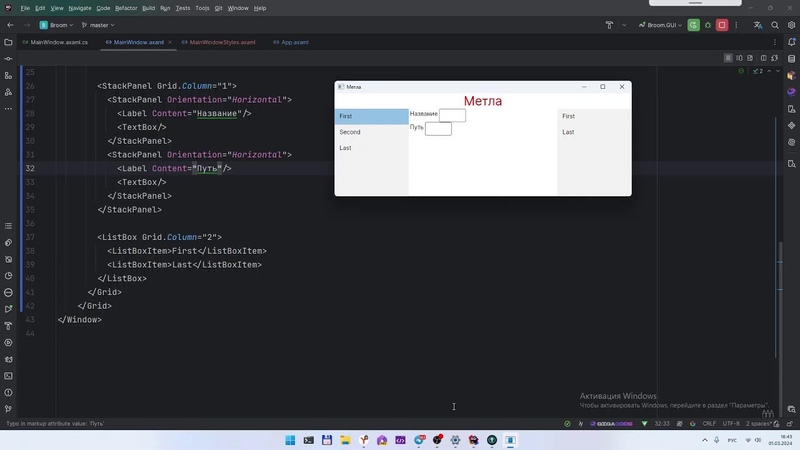The image size is (800, 450).
Task: Stop the running app with the red square
Action: pos(722,25)
